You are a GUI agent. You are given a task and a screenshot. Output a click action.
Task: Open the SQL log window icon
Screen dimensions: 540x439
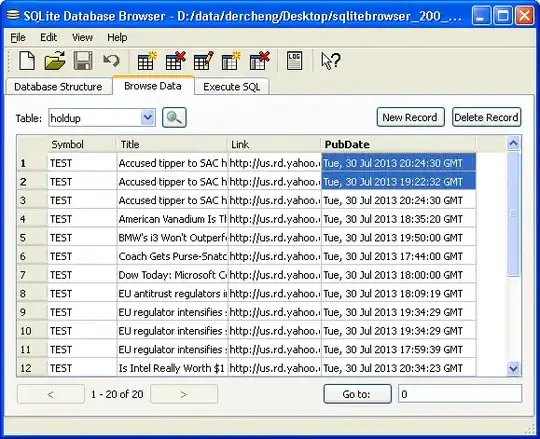tap(294, 61)
